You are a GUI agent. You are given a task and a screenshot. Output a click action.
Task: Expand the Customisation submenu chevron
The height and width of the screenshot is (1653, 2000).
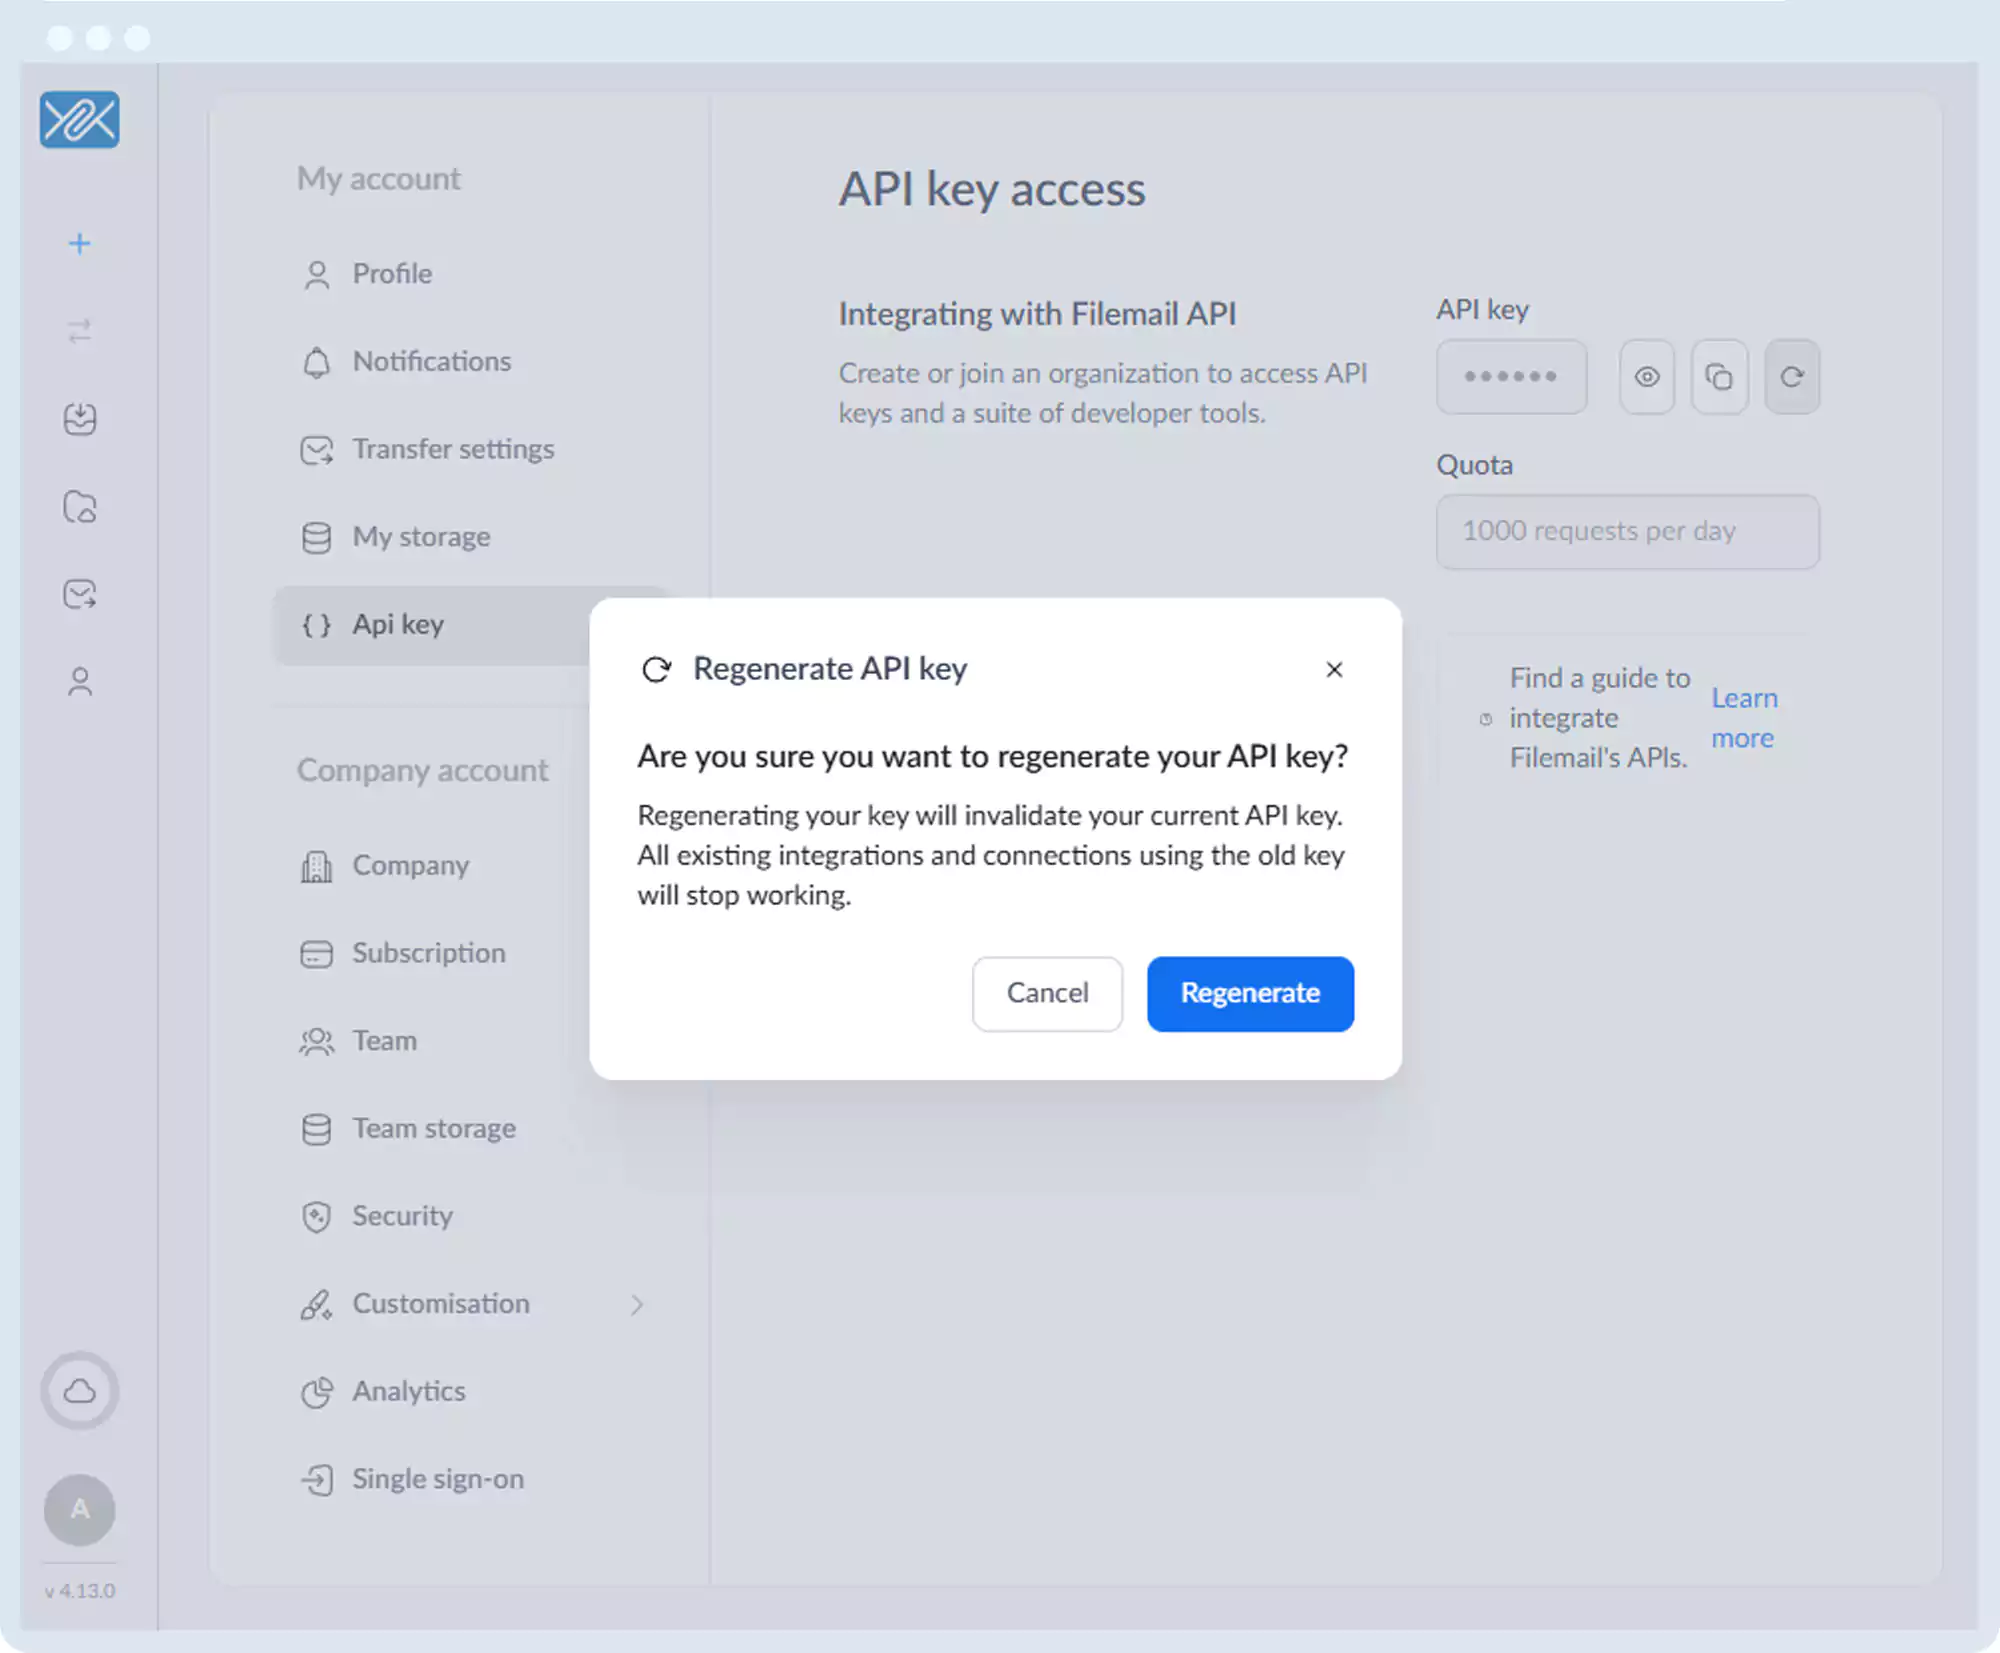tap(637, 1304)
